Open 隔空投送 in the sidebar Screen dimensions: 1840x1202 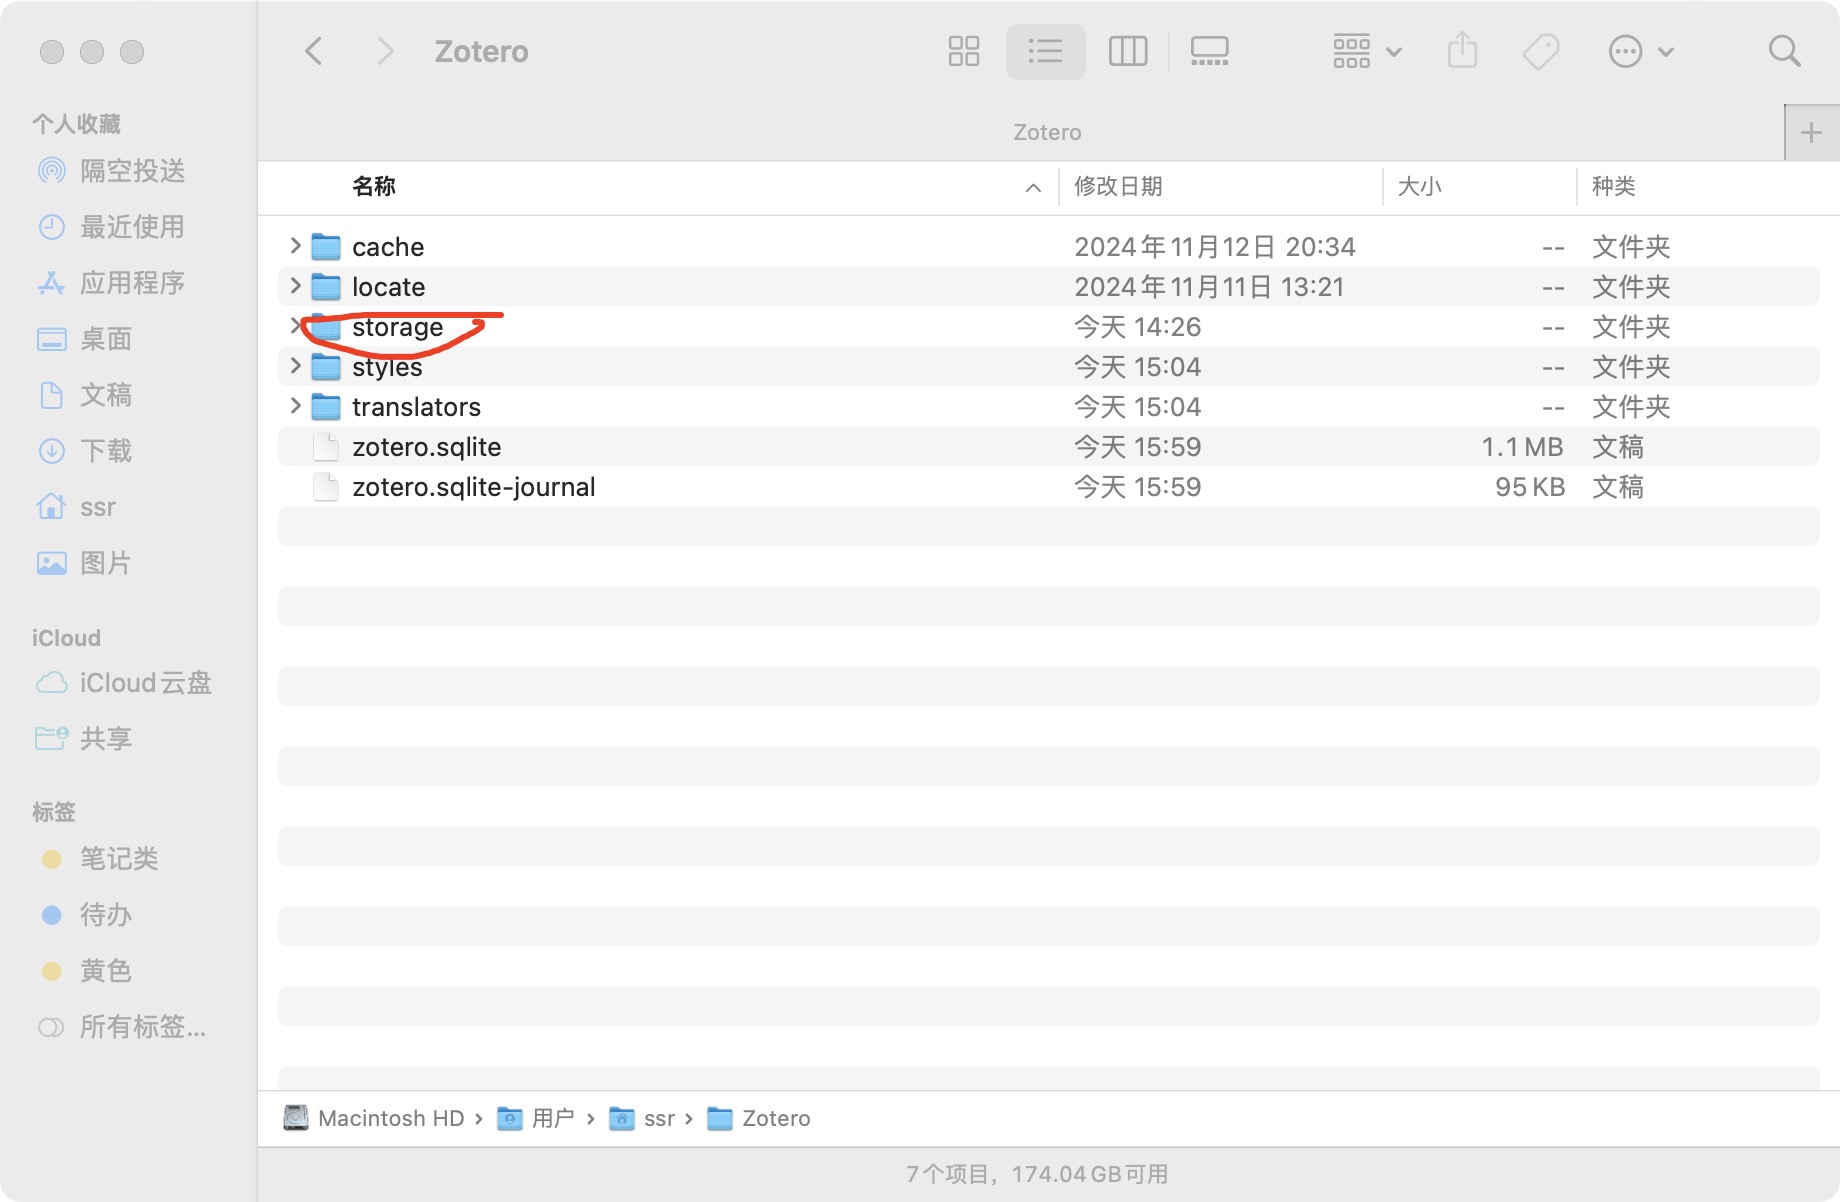pos(112,171)
